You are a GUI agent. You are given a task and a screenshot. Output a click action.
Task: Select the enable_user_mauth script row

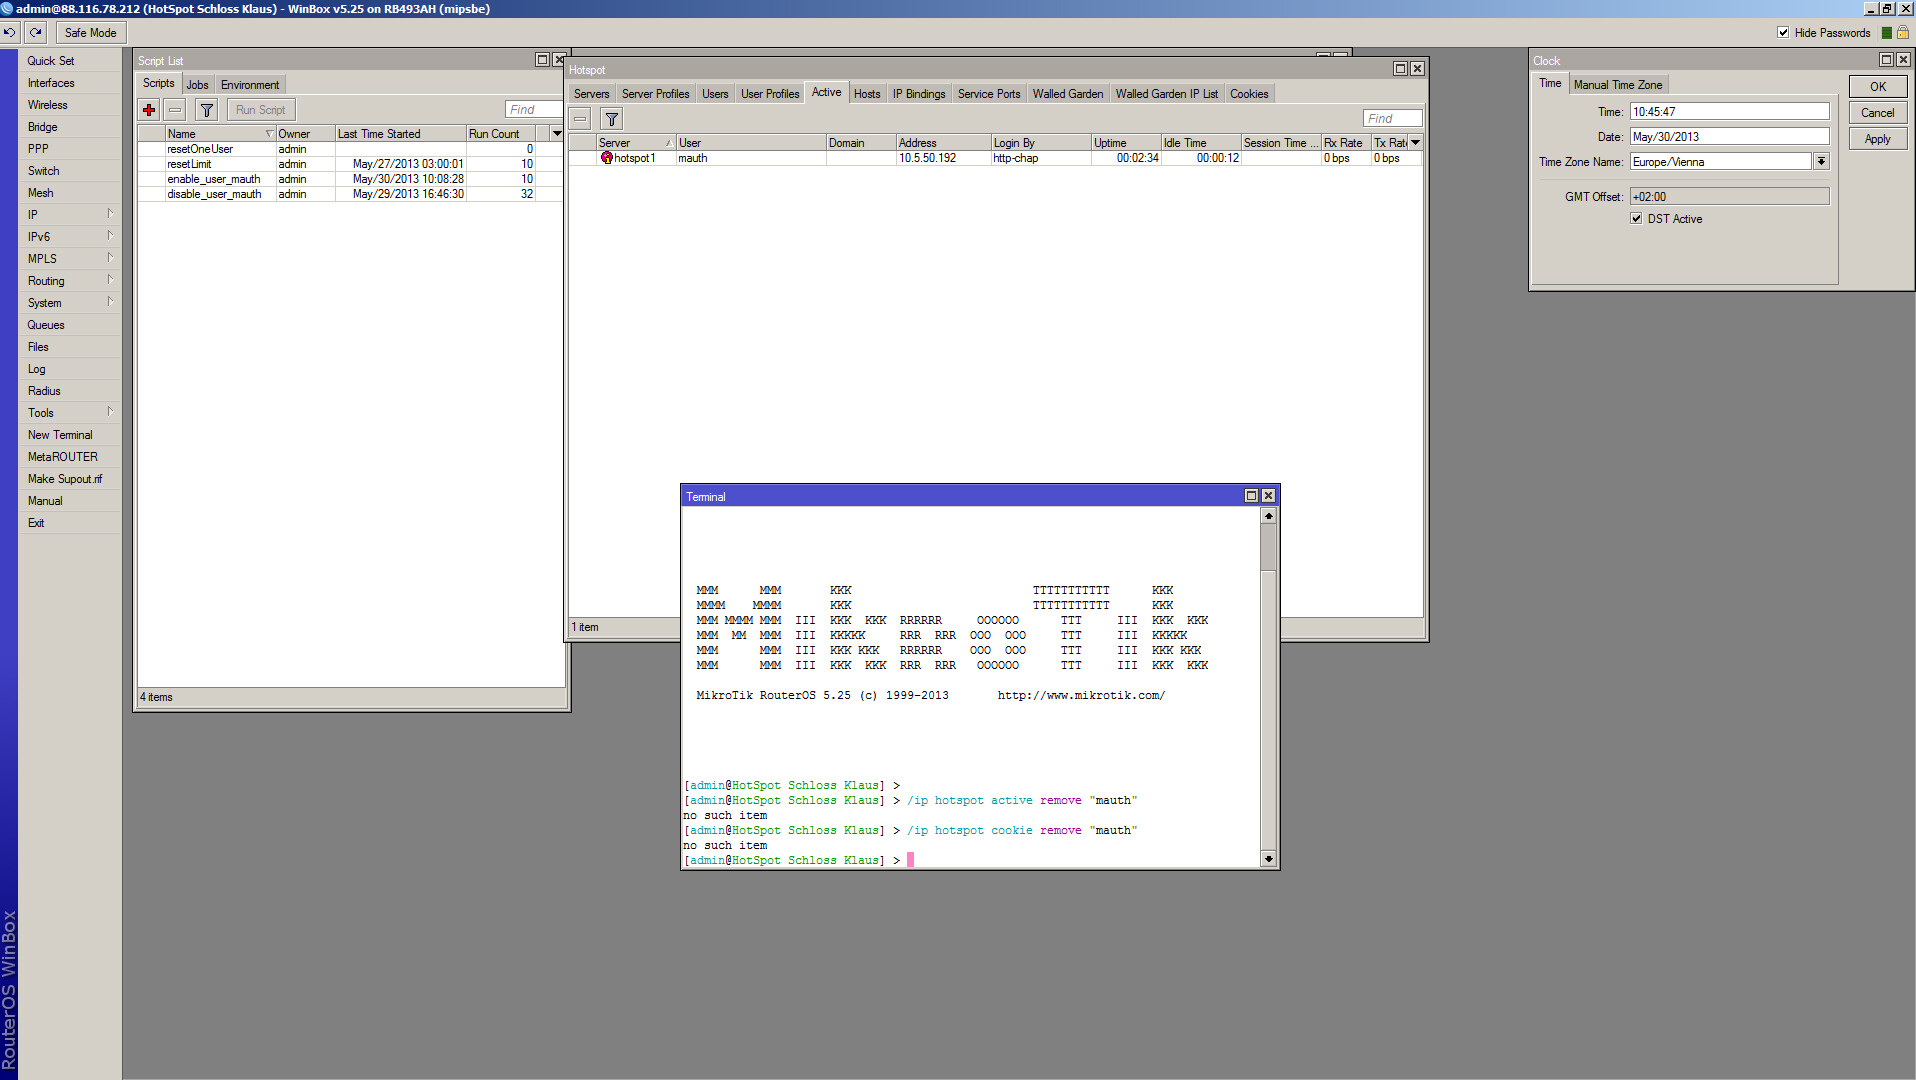tap(350, 179)
